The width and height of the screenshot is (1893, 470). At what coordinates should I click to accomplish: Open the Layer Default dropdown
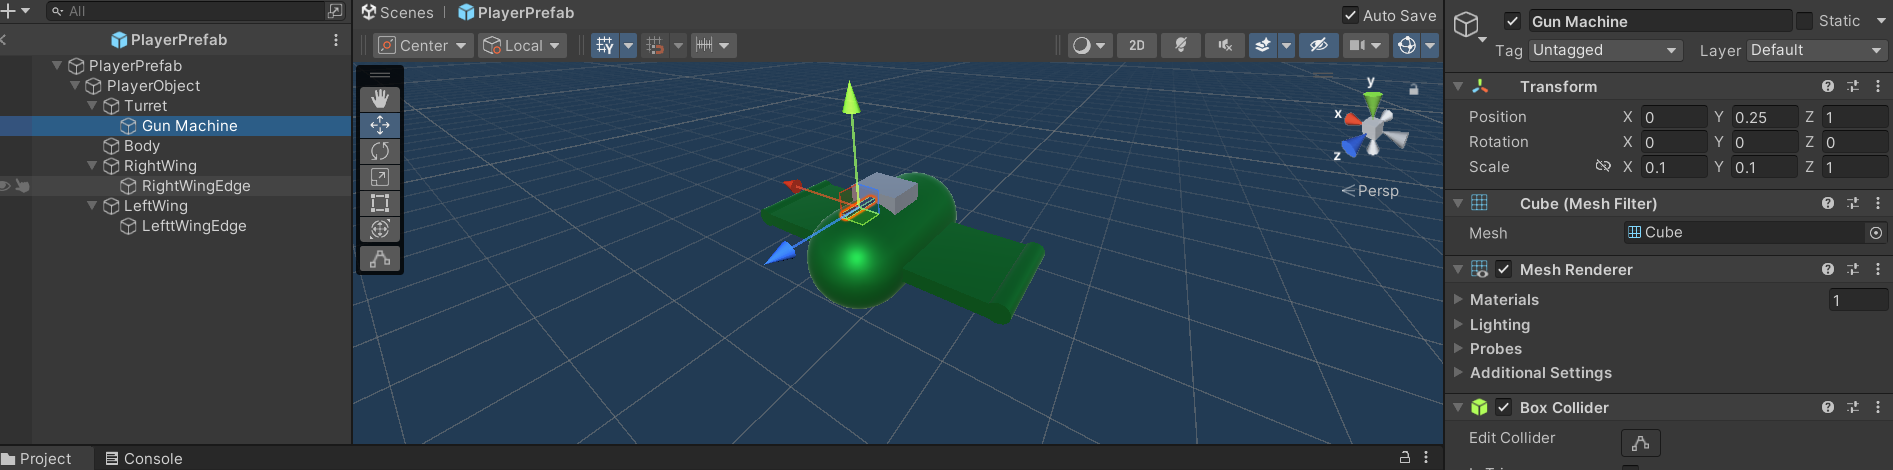point(1817,50)
